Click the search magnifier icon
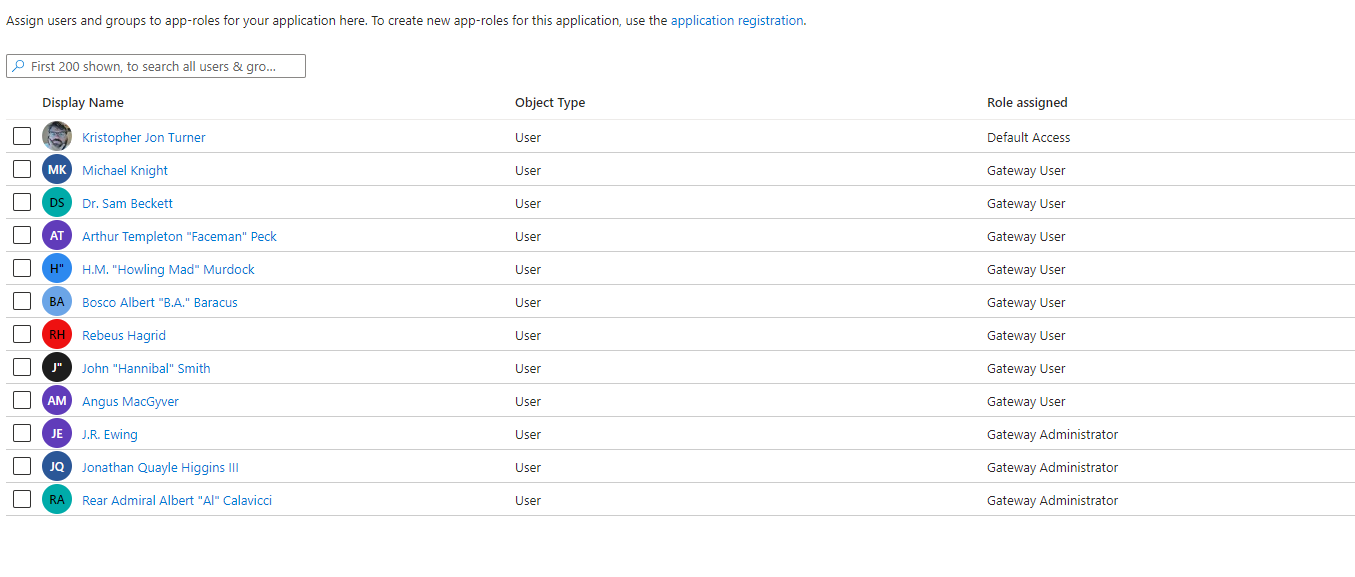 pyautogui.click(x=19, y=67)
